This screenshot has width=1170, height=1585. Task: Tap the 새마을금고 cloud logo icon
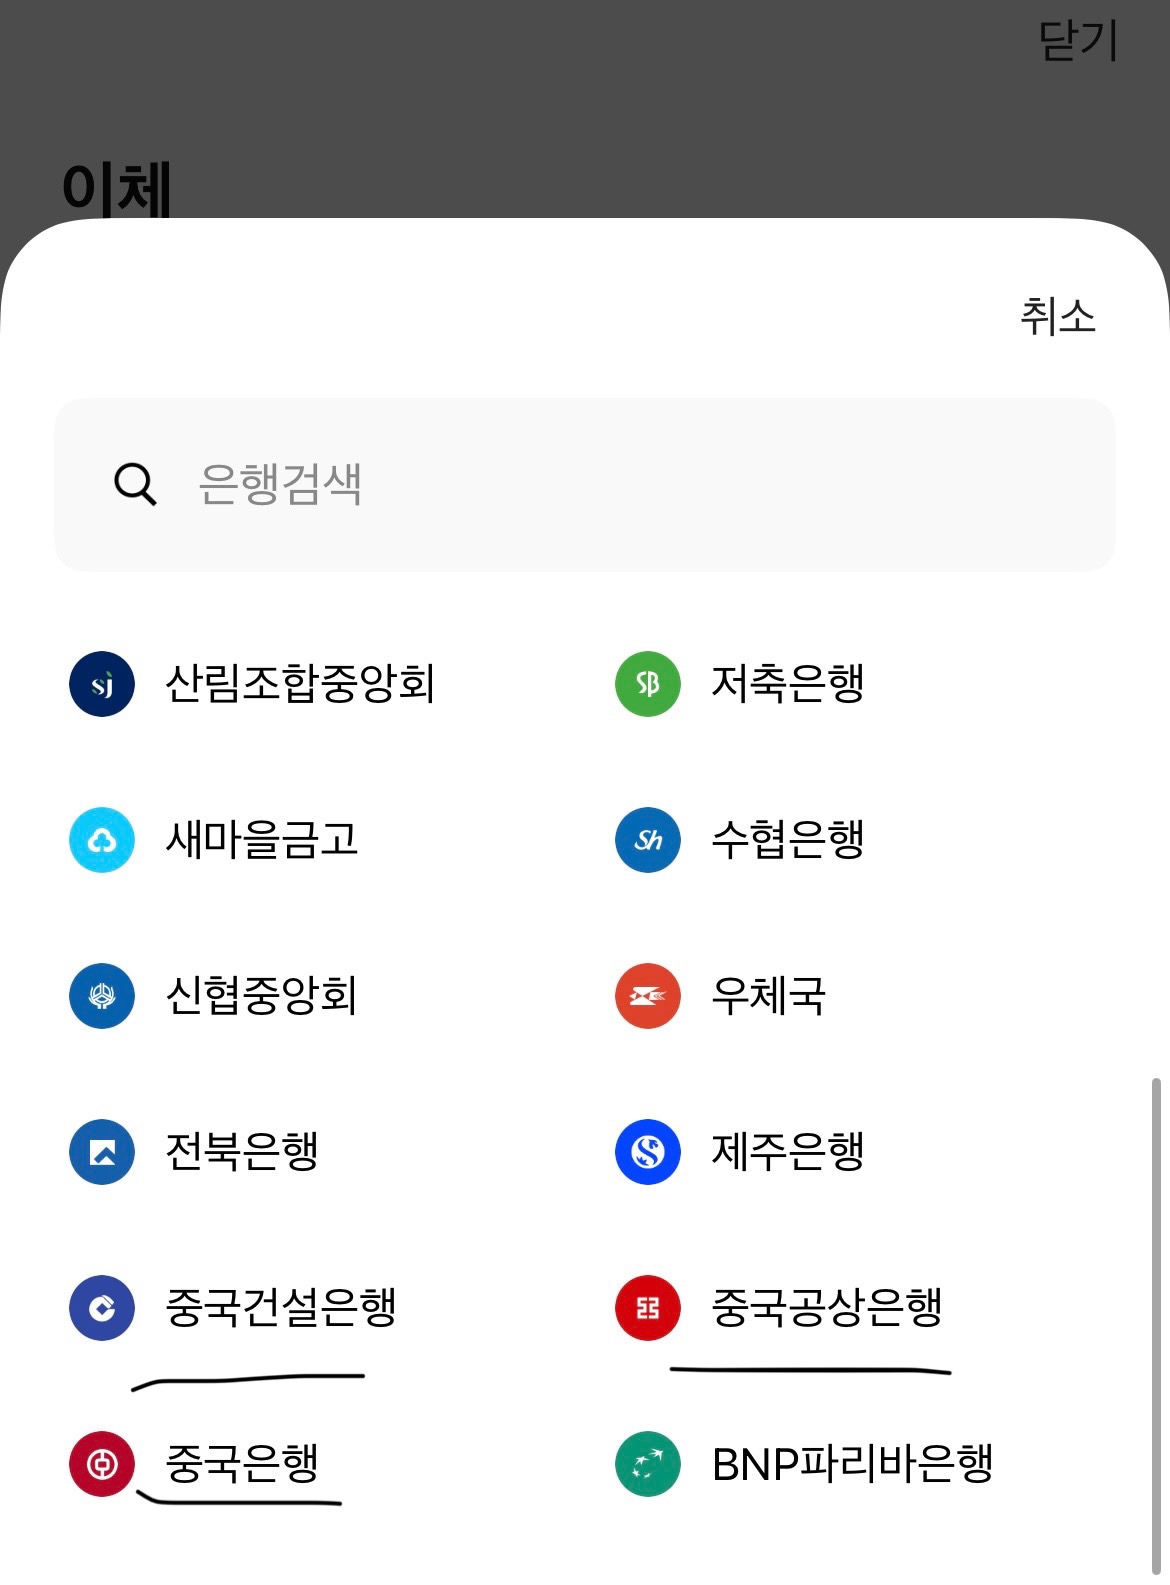tap(102, 840)
